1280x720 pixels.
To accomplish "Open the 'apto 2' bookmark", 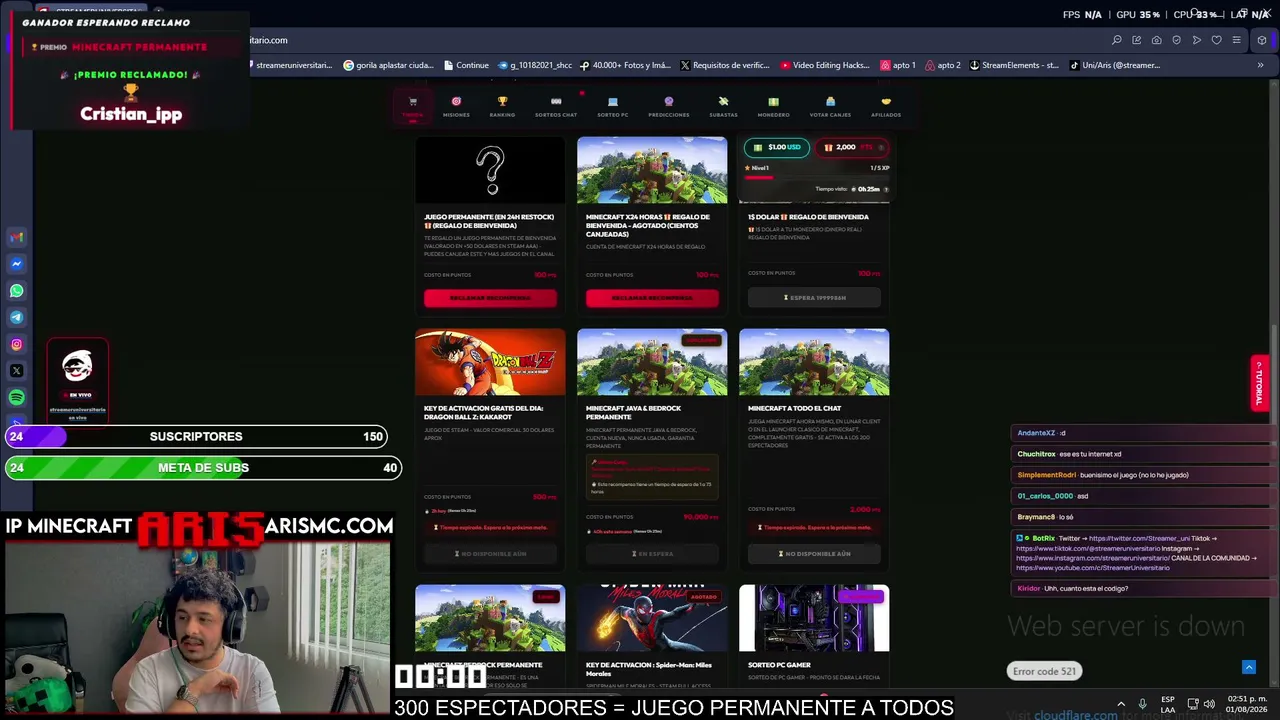I will coord(943,65).
